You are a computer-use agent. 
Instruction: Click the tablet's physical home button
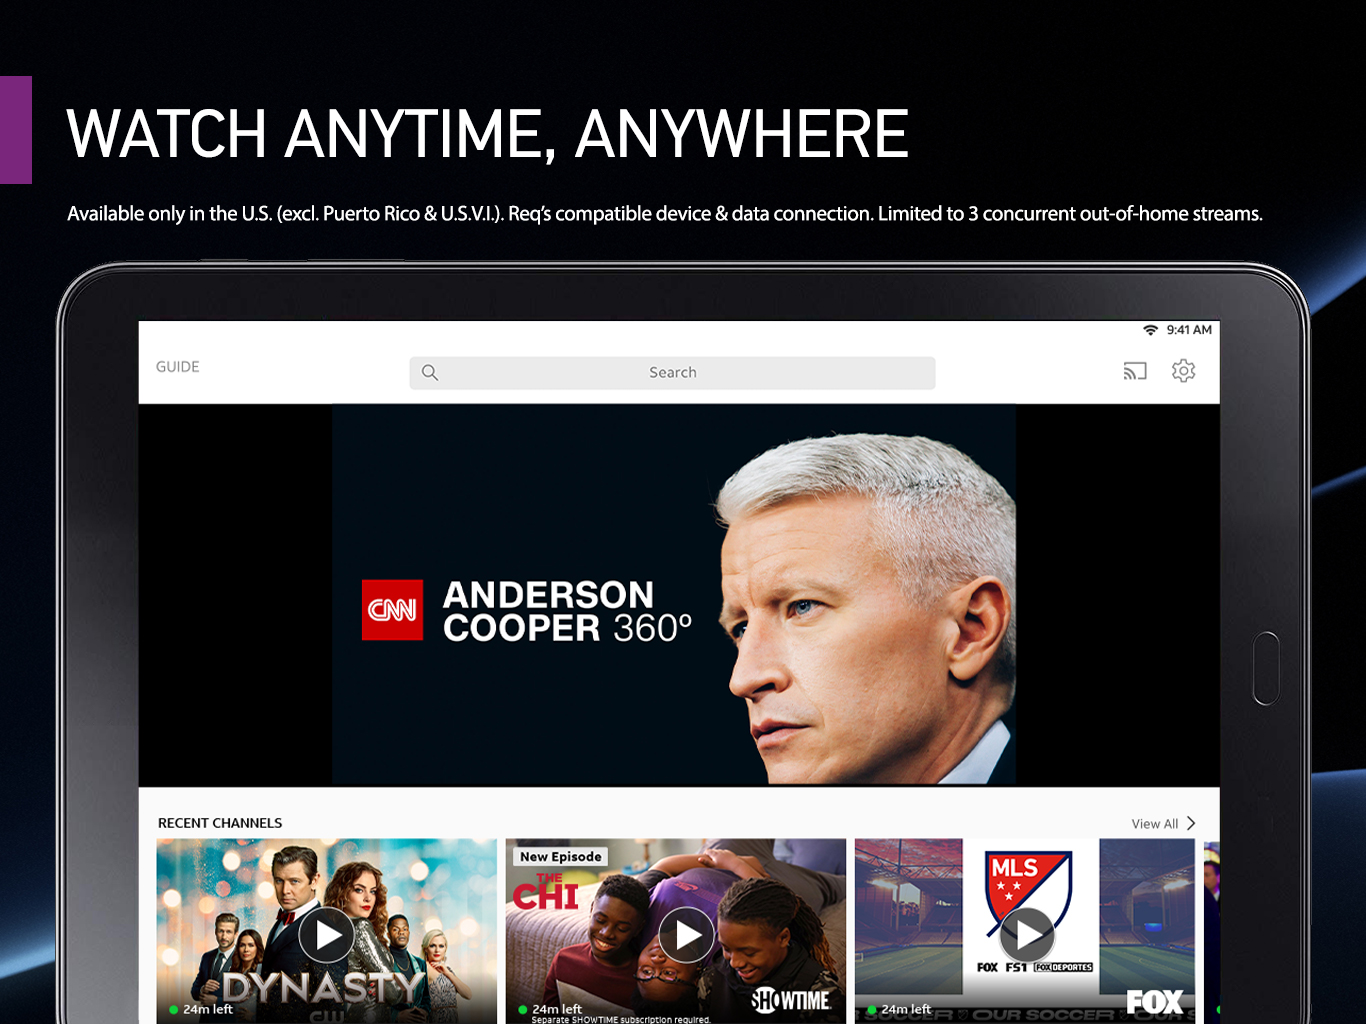pyautogui.click(x=1266, y=668)
